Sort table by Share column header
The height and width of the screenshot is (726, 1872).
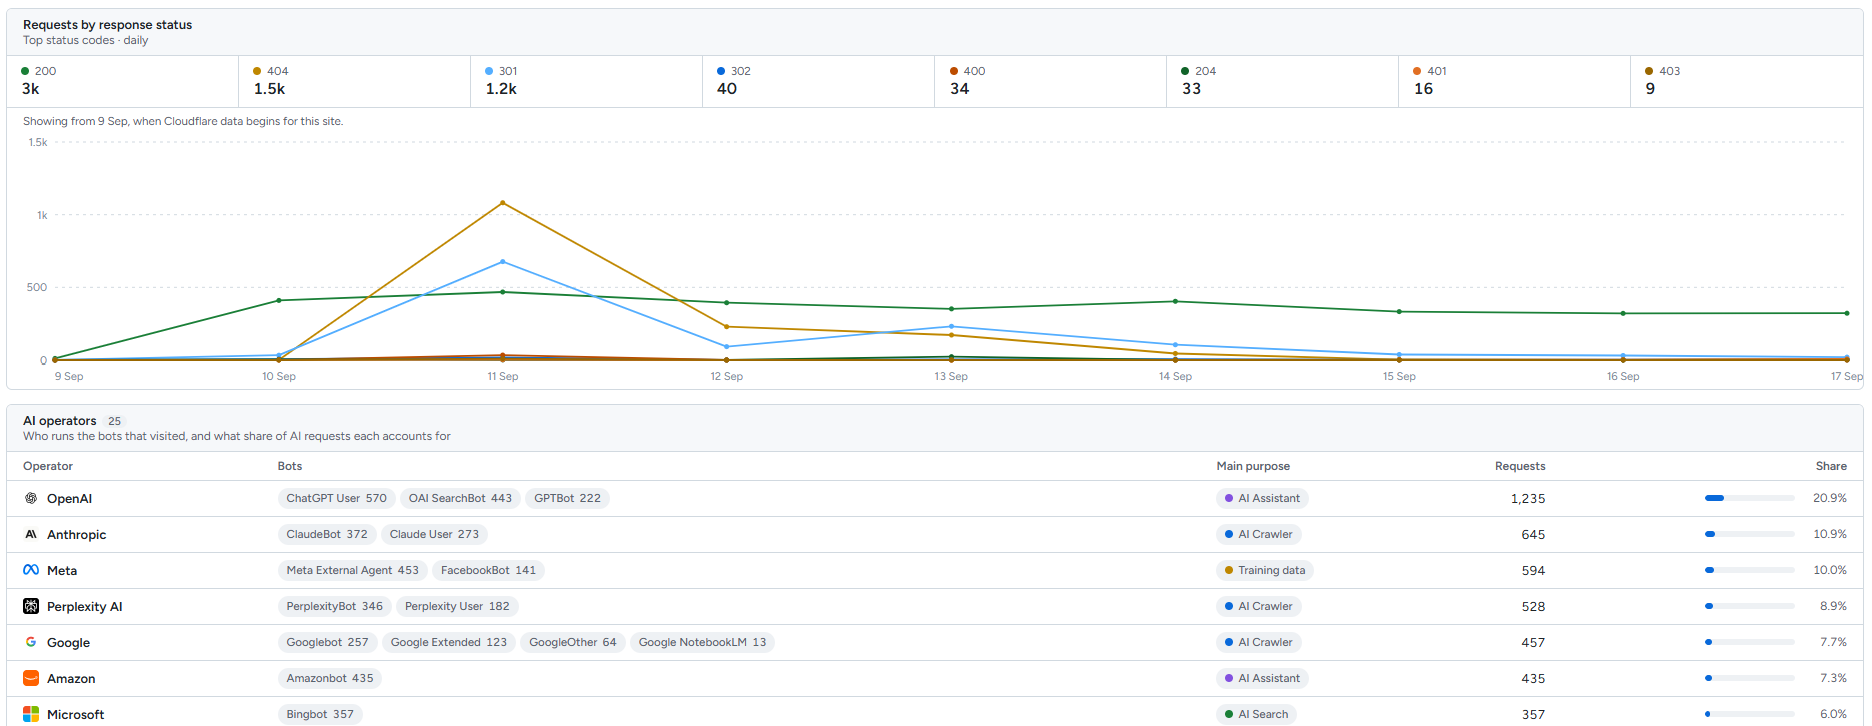1831,466
